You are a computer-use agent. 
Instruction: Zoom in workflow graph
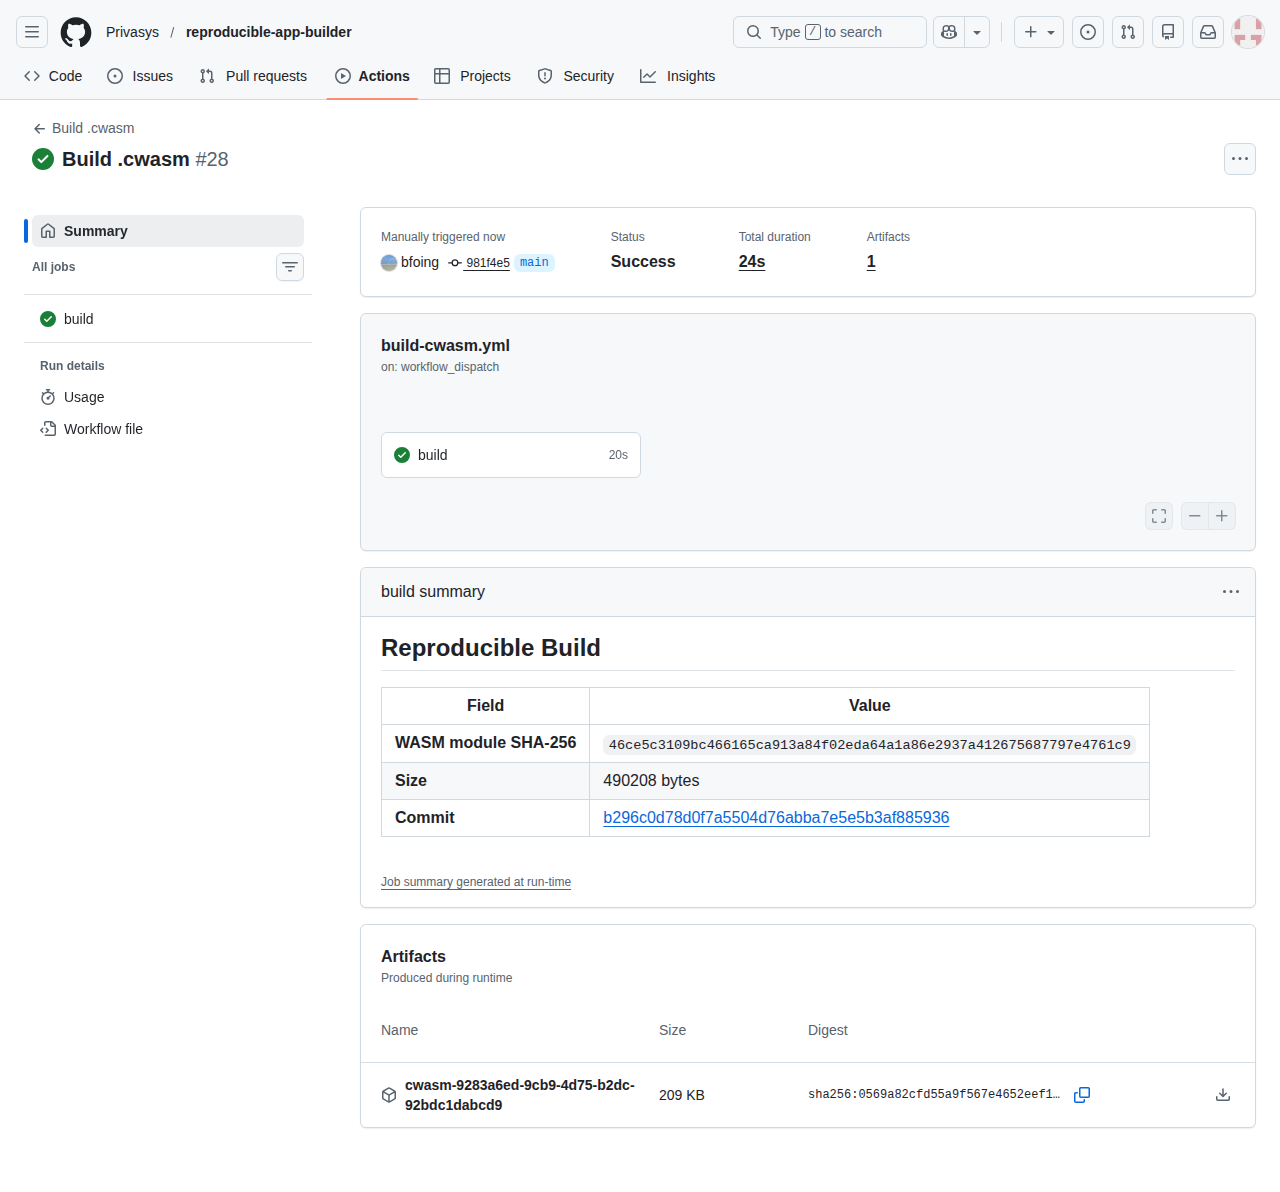point(1222,516)
